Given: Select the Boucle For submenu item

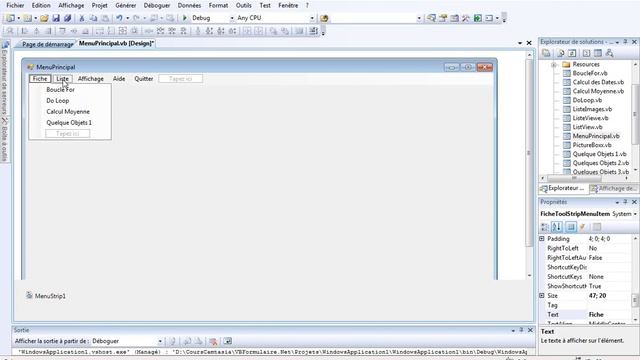Looking at the screenshot, I should coord(60,89).
